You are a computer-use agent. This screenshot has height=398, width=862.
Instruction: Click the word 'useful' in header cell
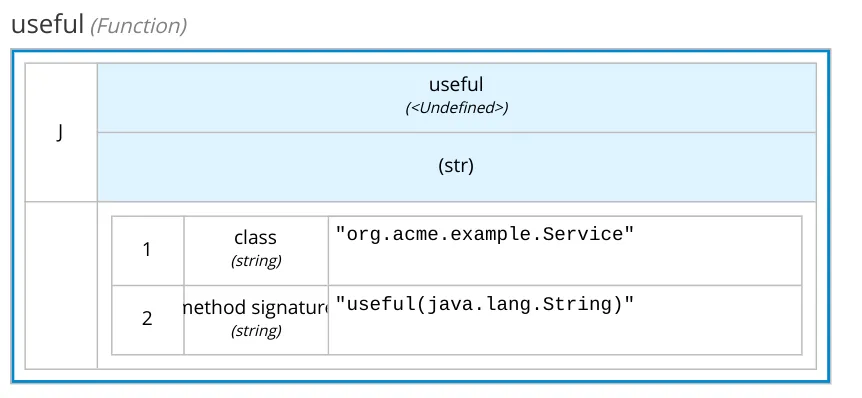pyautogui.click(x=456, y=85)
